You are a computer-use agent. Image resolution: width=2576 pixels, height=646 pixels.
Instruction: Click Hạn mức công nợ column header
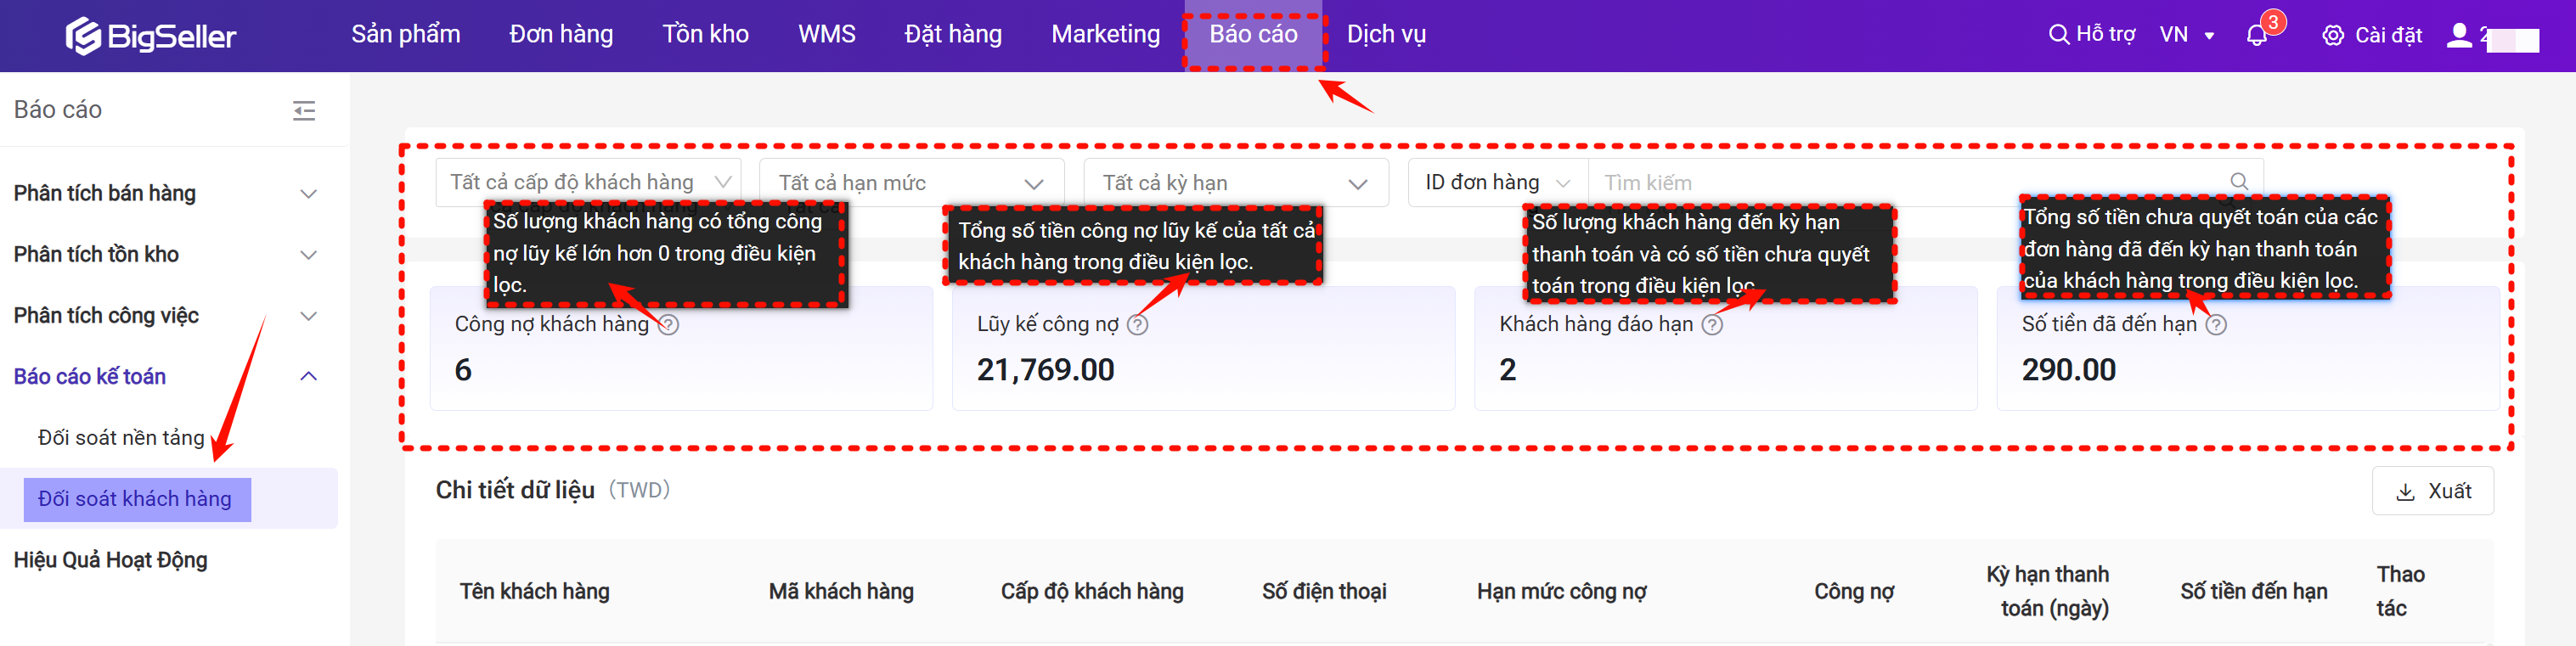1561,592
